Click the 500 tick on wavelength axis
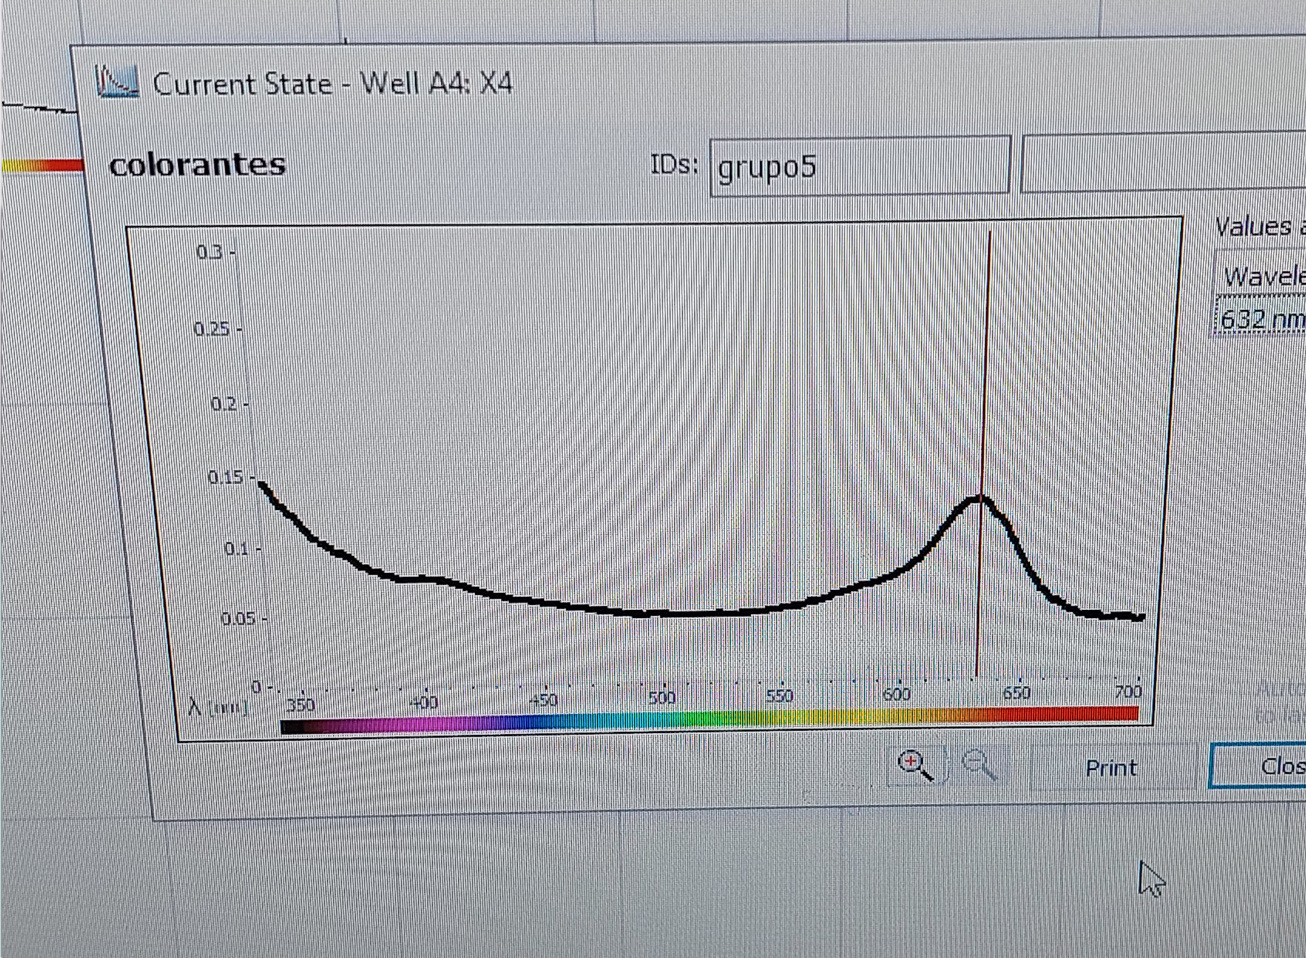This screenshot has height=958, width=1306. (662, 697)
